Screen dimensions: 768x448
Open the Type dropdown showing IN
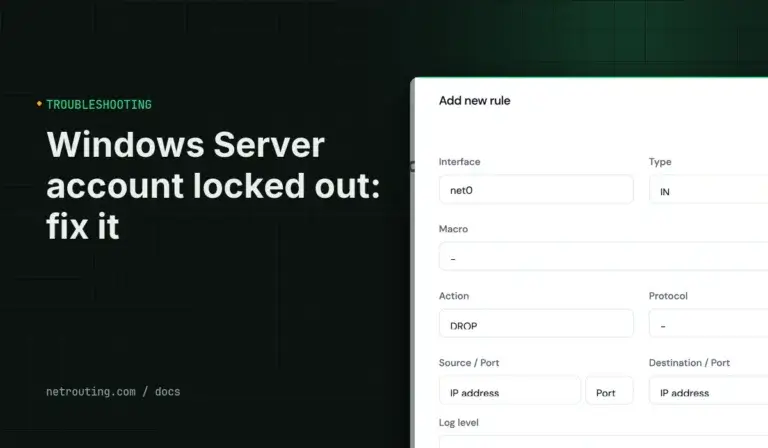pos(708,189)
